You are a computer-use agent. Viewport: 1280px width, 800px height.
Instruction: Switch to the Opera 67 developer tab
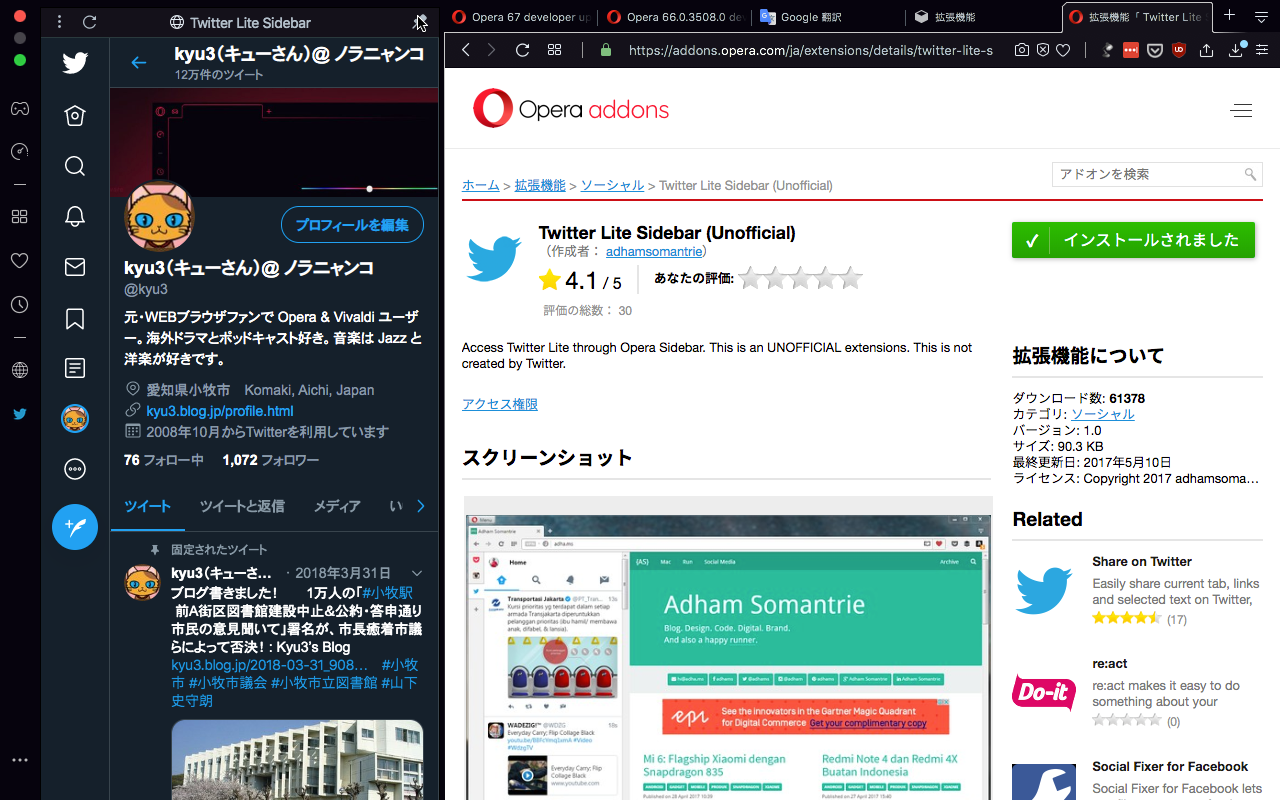coord(521,17)
